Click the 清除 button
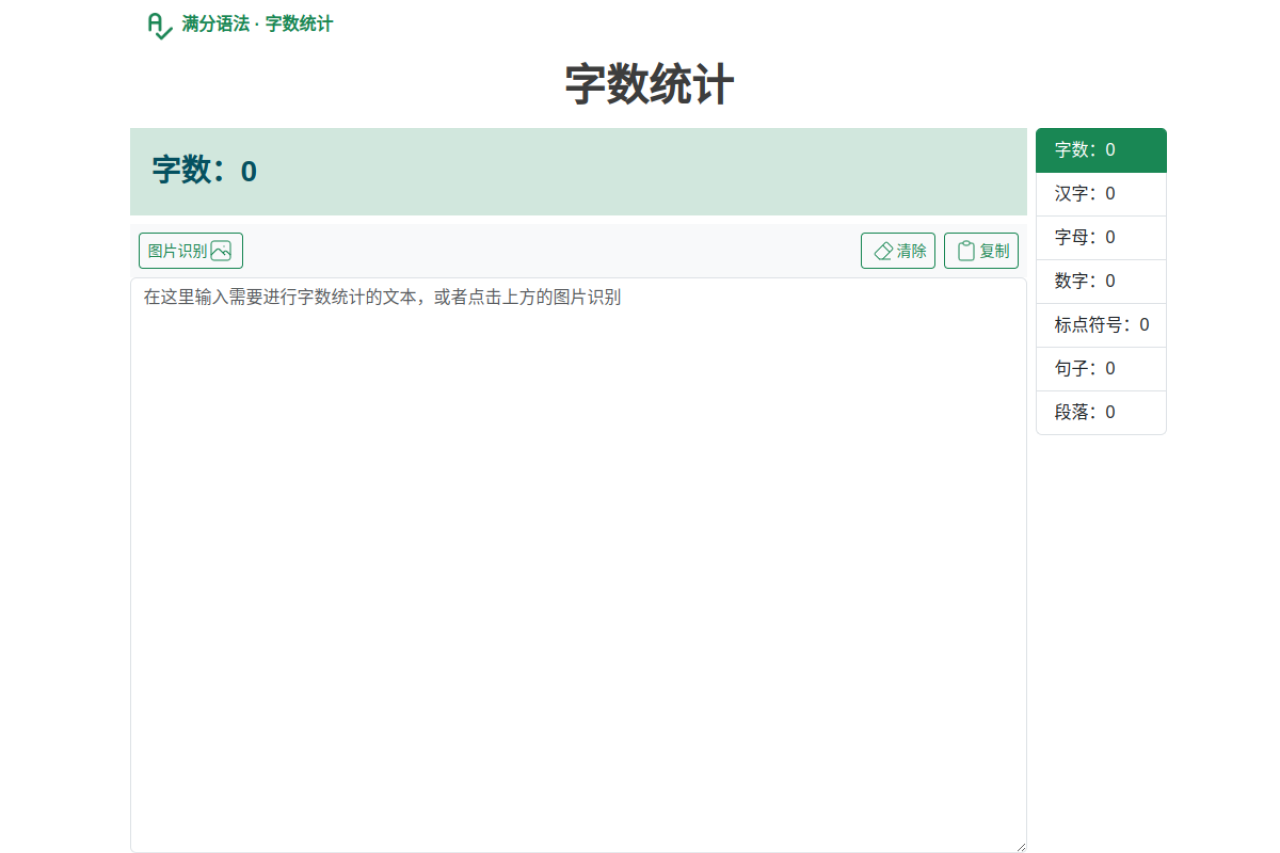This screenshot has width=1280, height=853. 898,251
